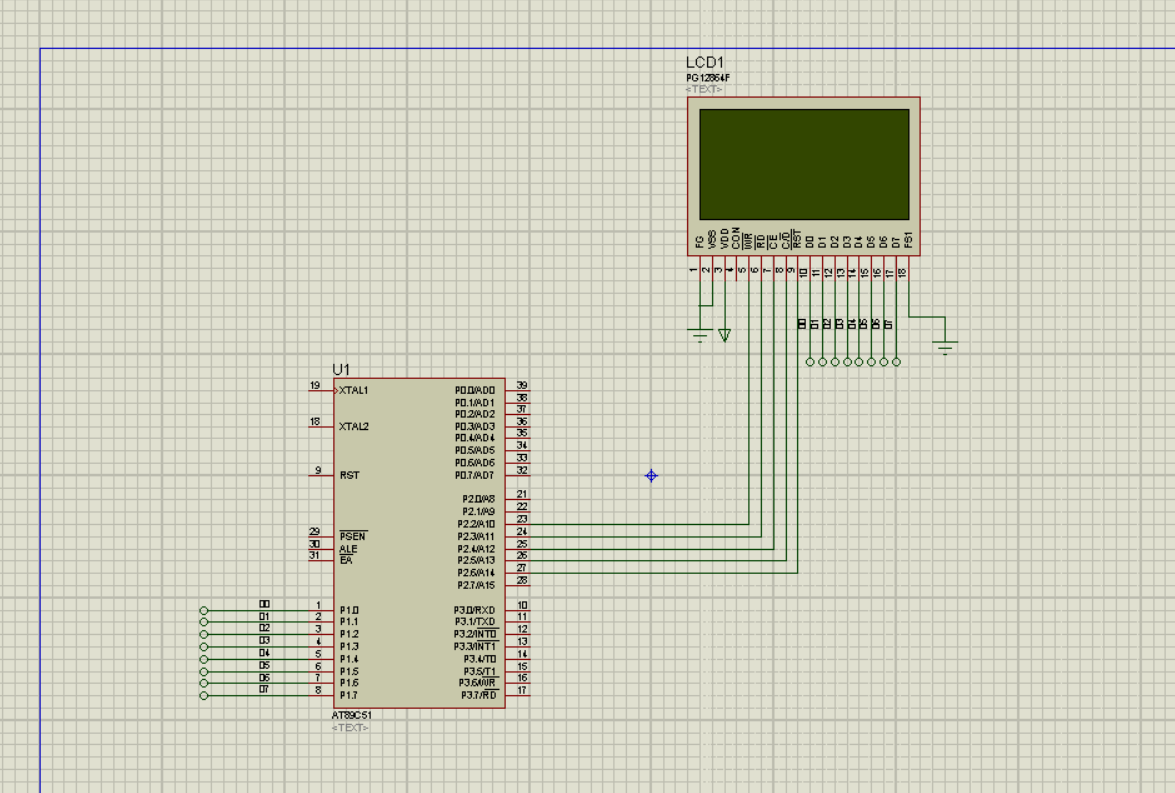Click the FS1 pin label on LCD1

coord(908,240)
